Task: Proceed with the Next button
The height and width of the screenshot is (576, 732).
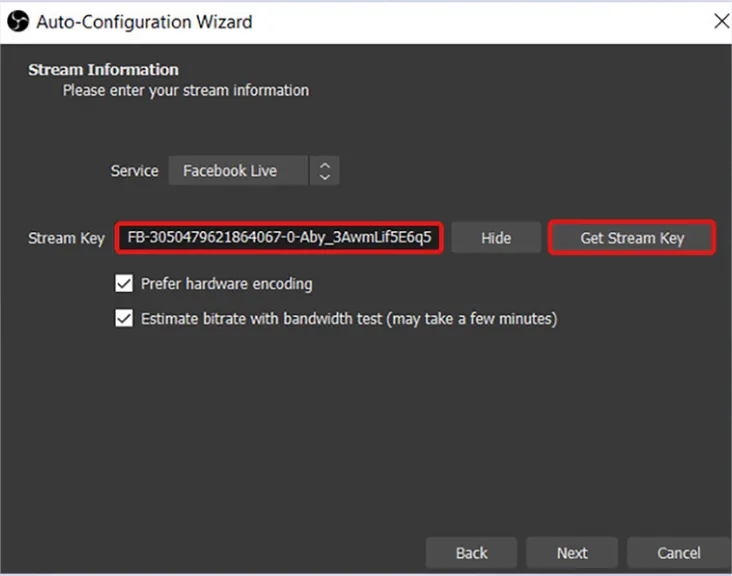Action: tap(572, 553)
